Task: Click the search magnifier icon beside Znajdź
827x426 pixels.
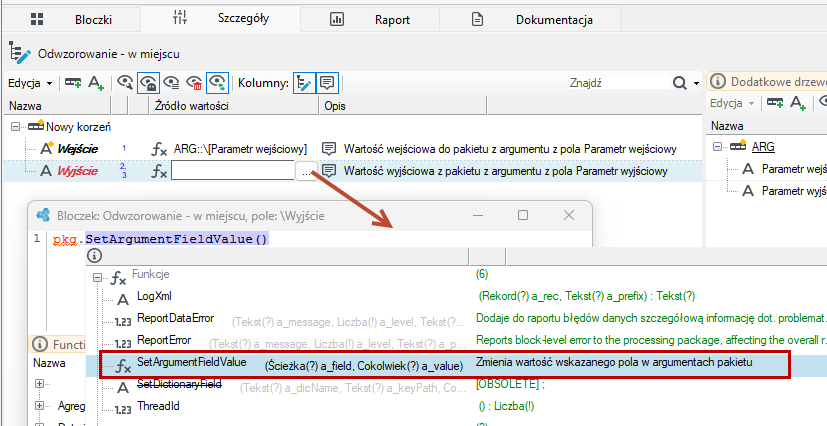Action: coord(680,83)
